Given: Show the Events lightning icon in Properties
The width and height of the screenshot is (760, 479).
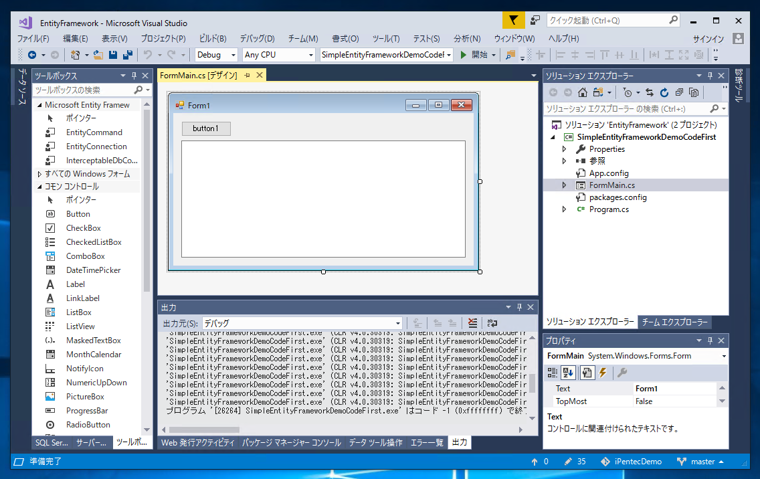Looking at the screenshot, I should click(x=603, y=372).
